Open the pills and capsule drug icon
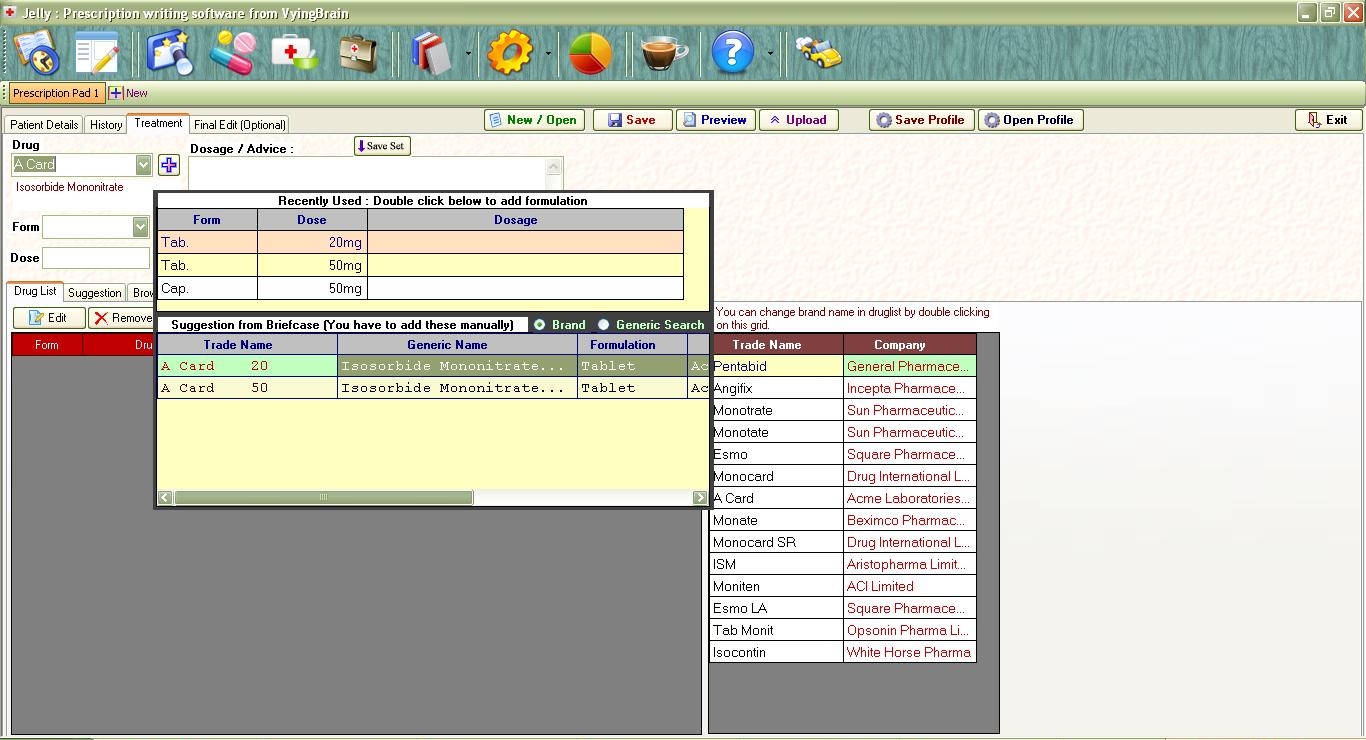 click(x=232, y=52)
